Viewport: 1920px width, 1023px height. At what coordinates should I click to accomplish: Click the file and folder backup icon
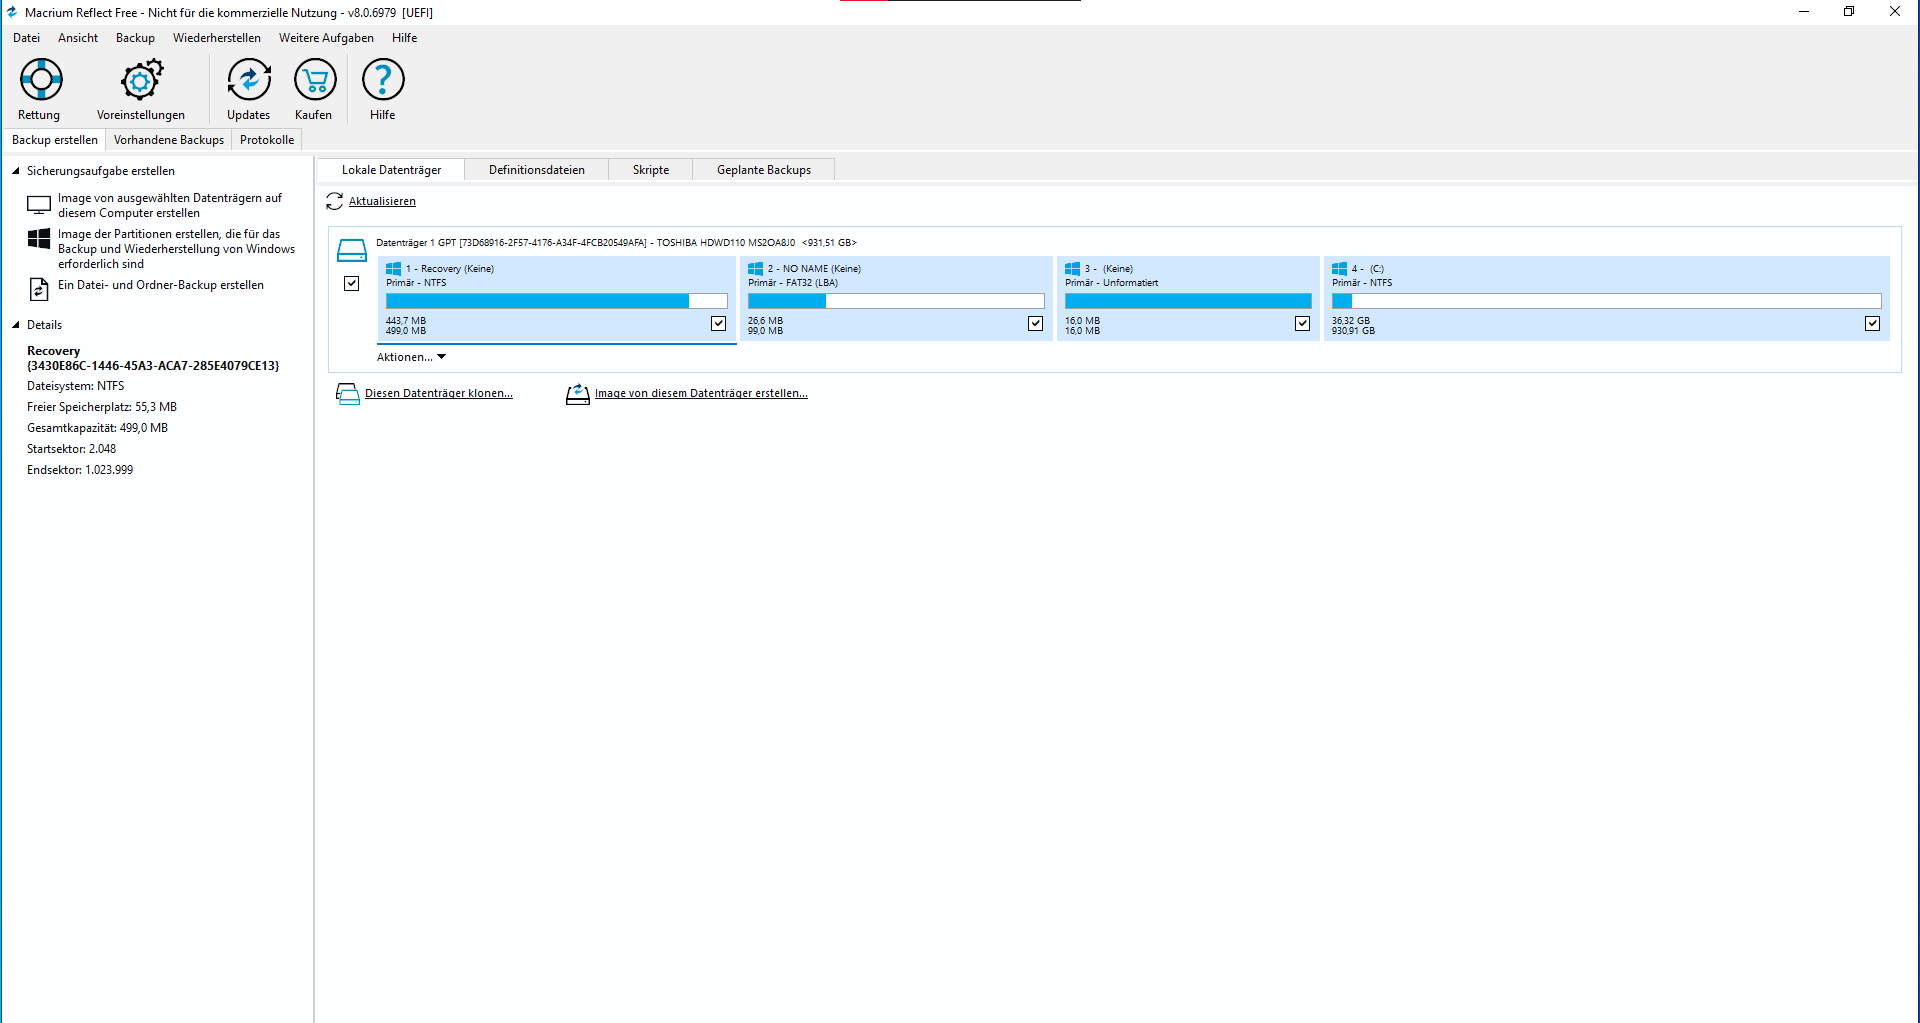coord(38,289)
